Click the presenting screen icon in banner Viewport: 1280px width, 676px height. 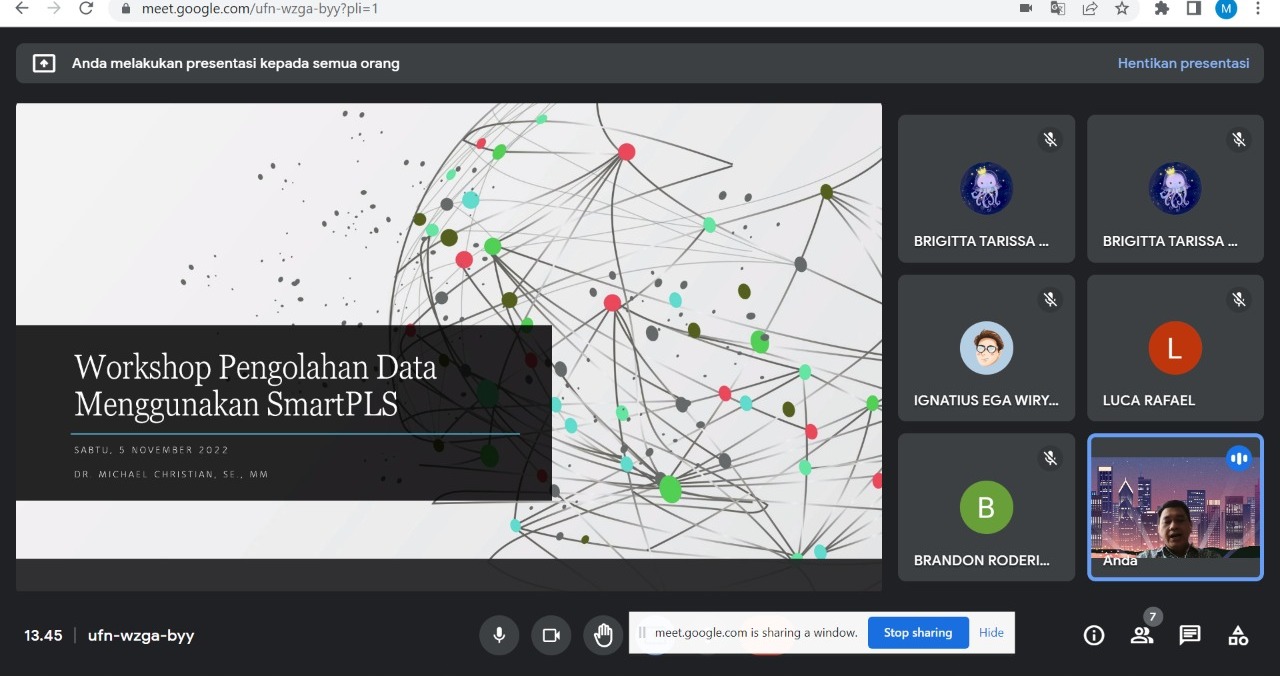coord(44,63)
